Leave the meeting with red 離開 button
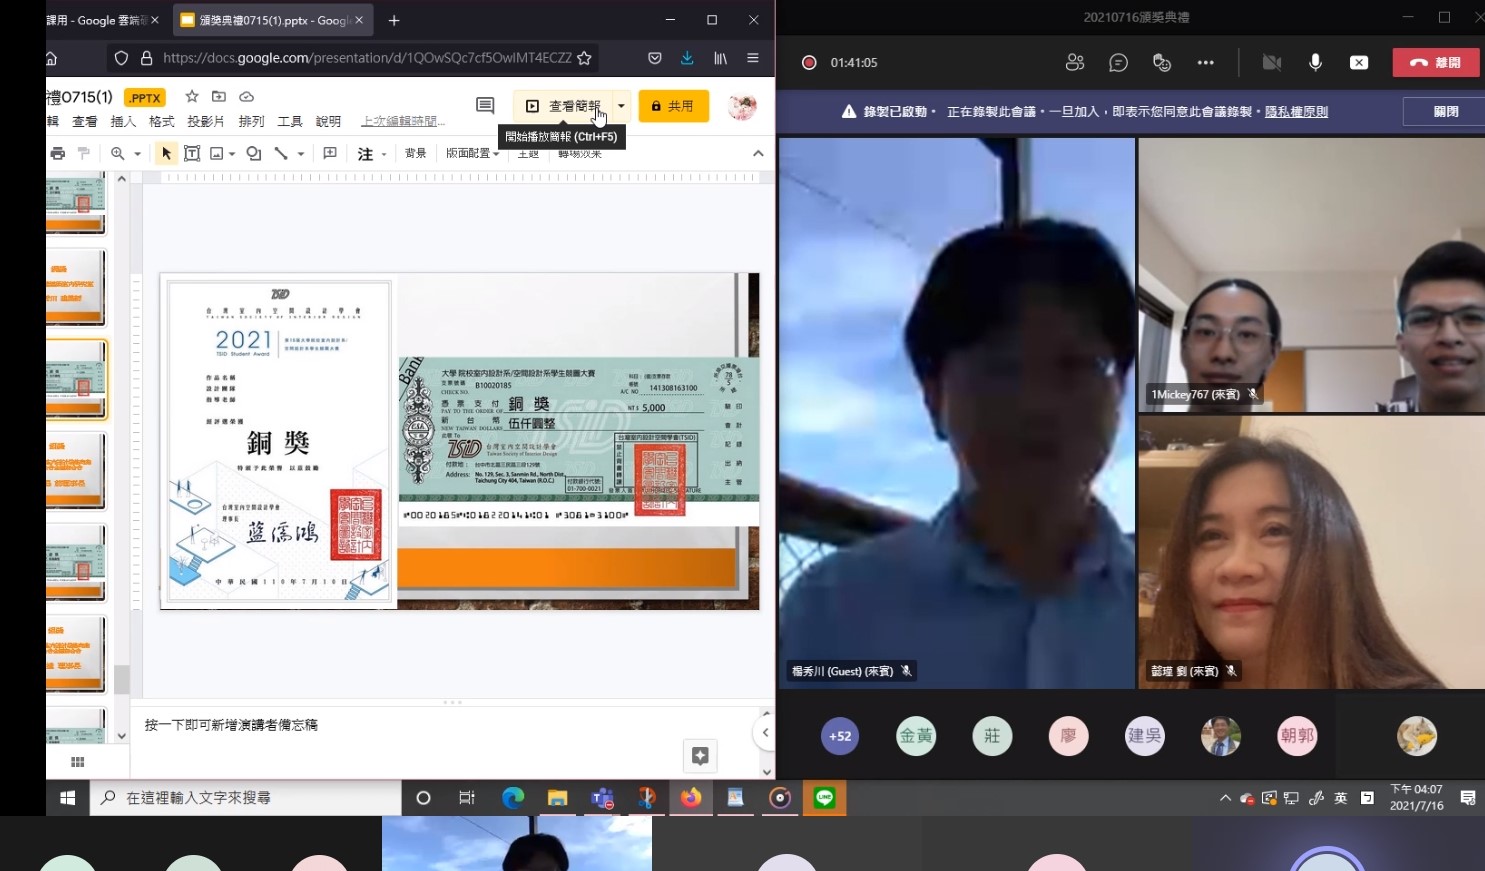The width and height of the screenshot is (1485, 871). pos(1435,62)
